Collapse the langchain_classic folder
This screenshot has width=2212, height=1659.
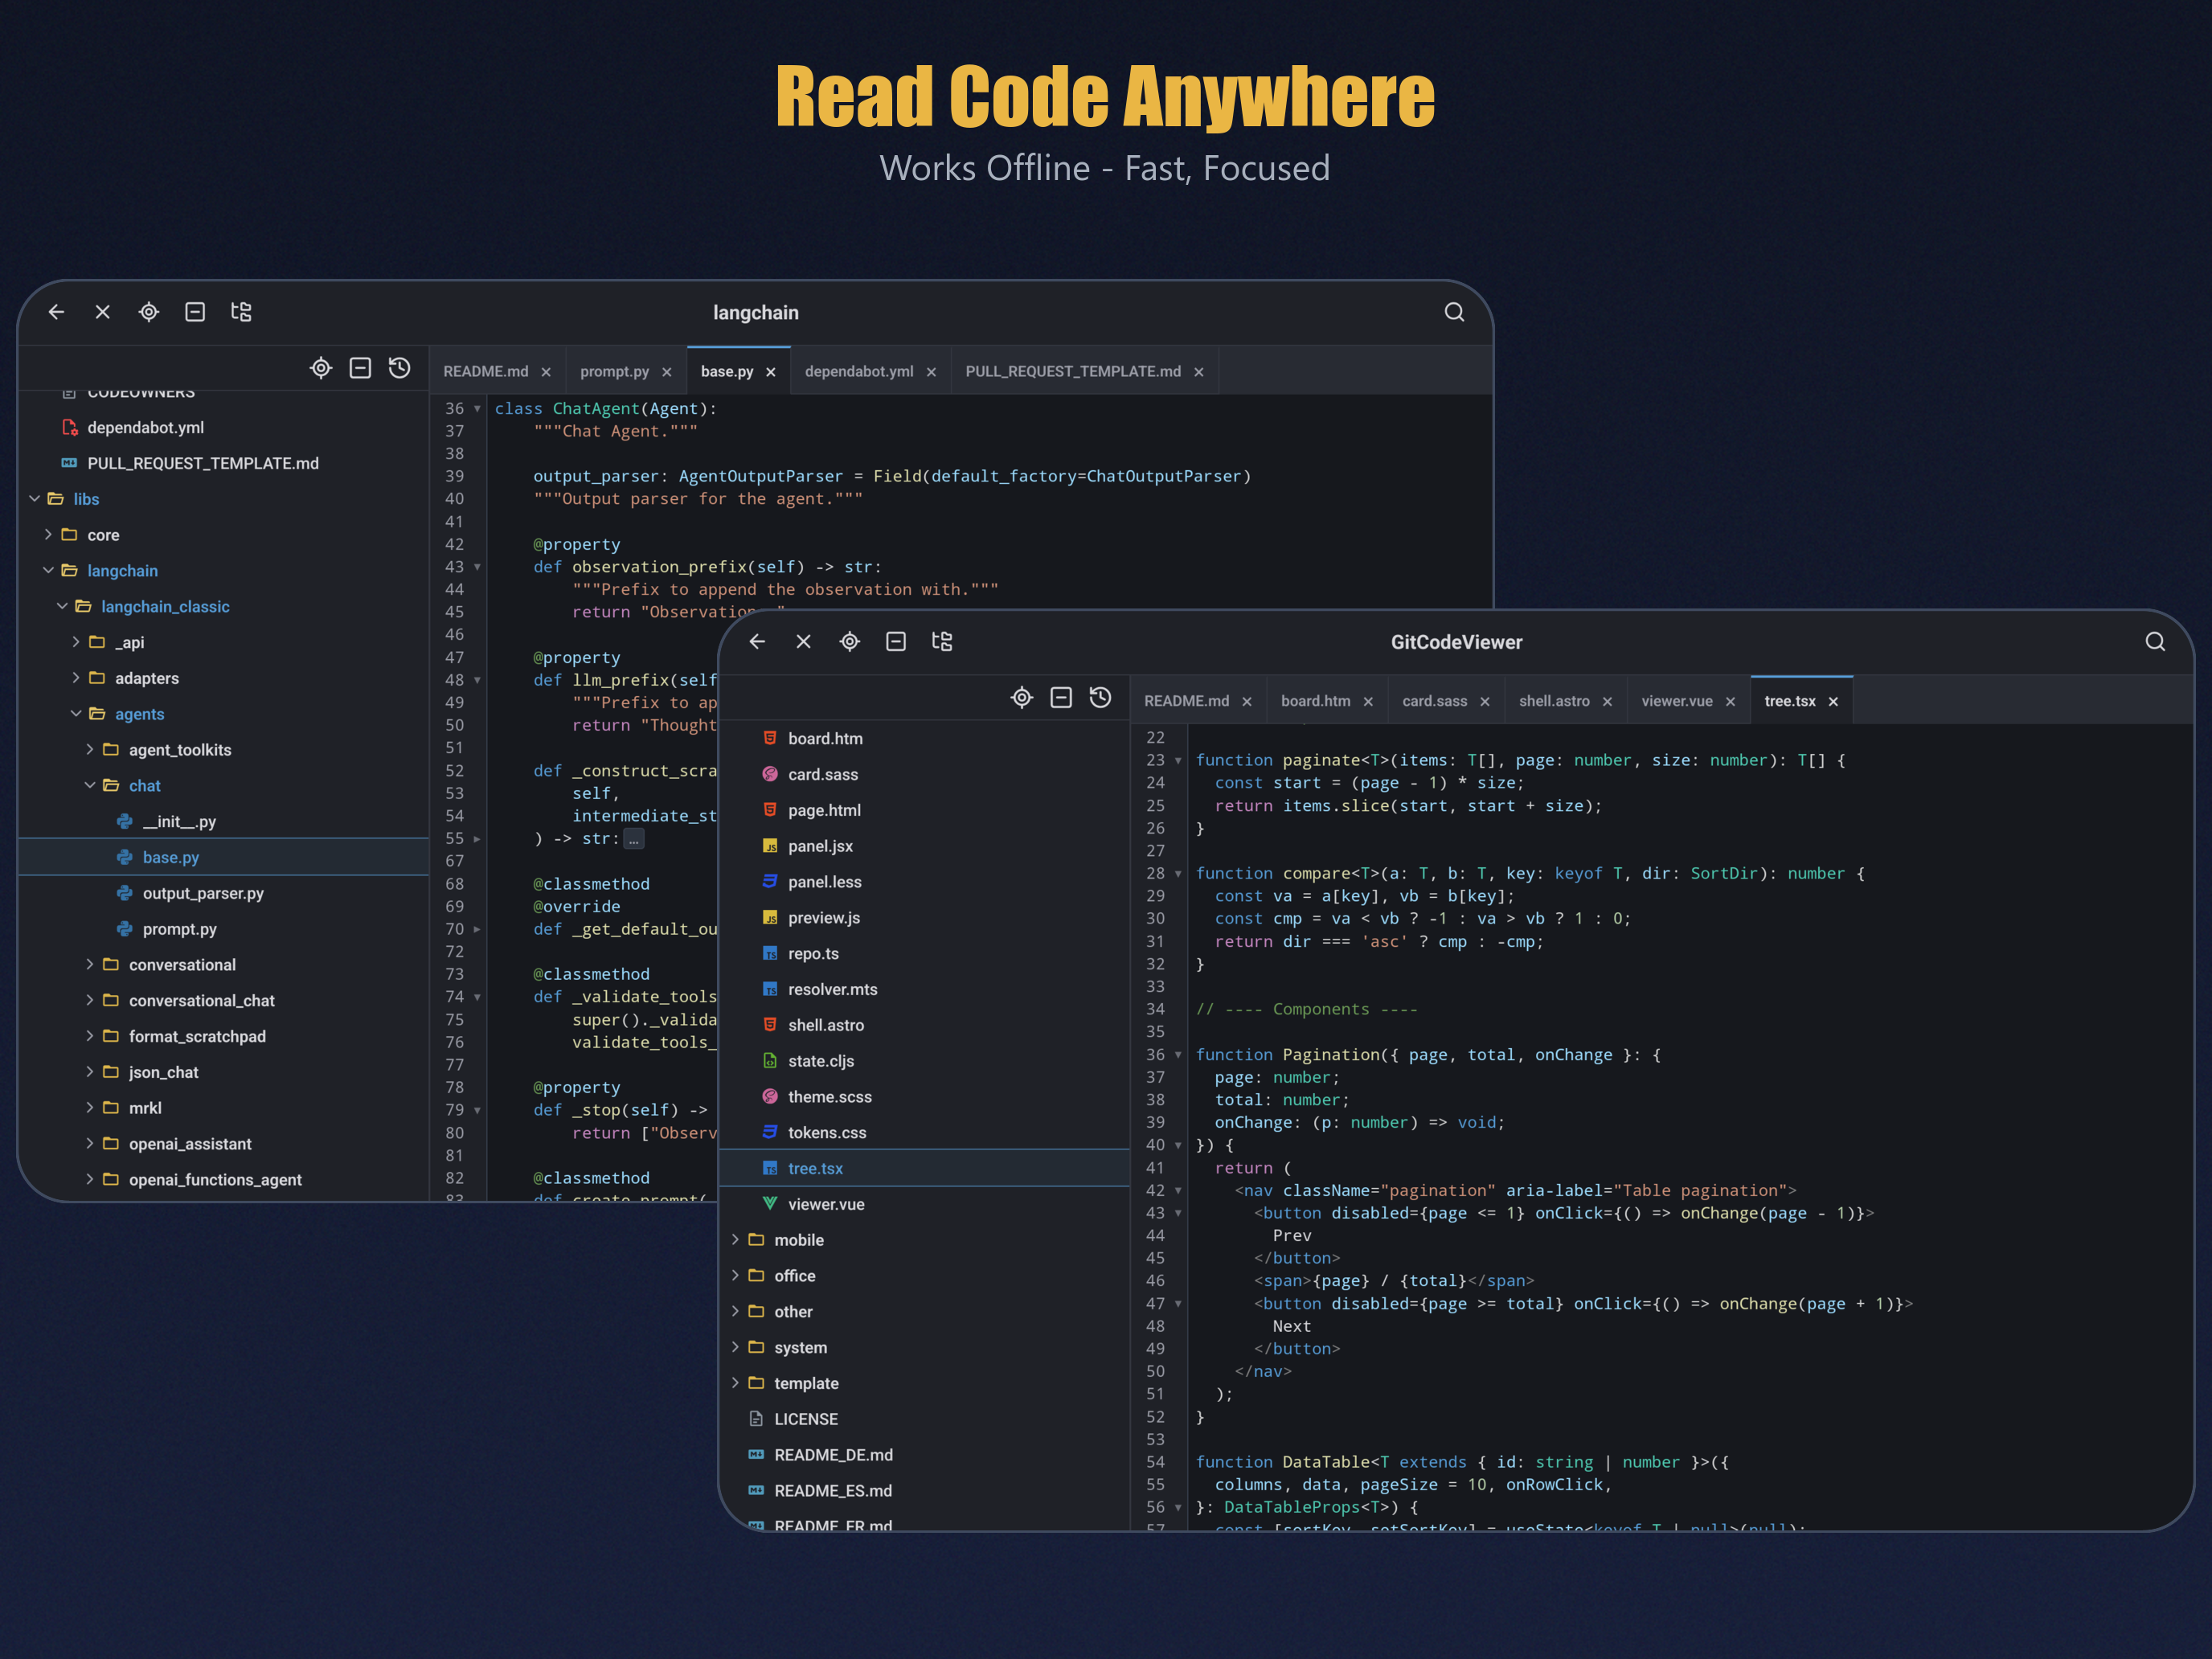[x=62, y=606]
